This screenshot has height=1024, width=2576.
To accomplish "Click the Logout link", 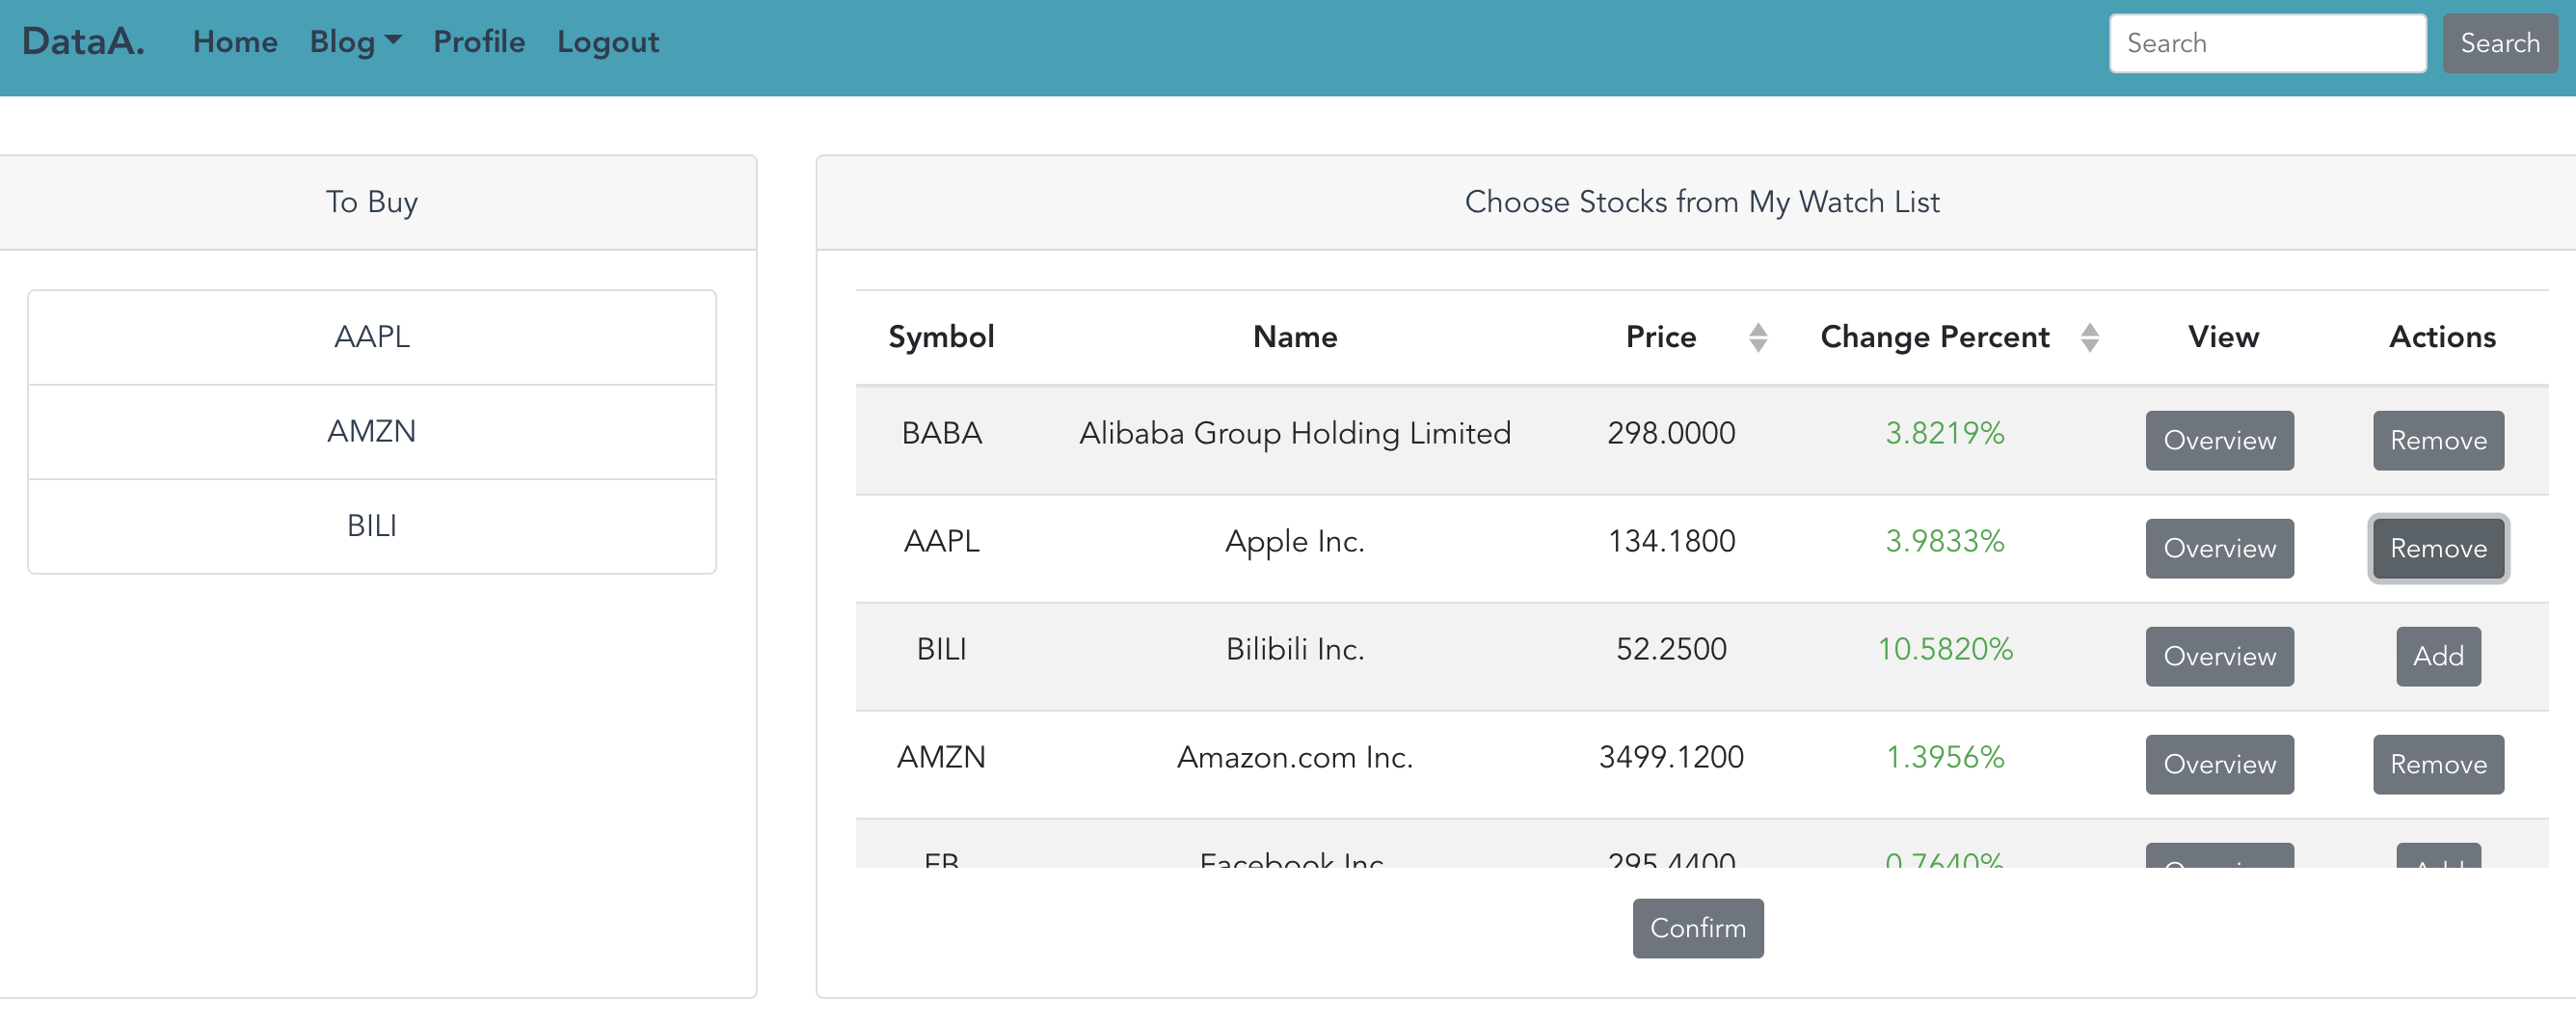I will pyautogui.click(x=607, y=42).
